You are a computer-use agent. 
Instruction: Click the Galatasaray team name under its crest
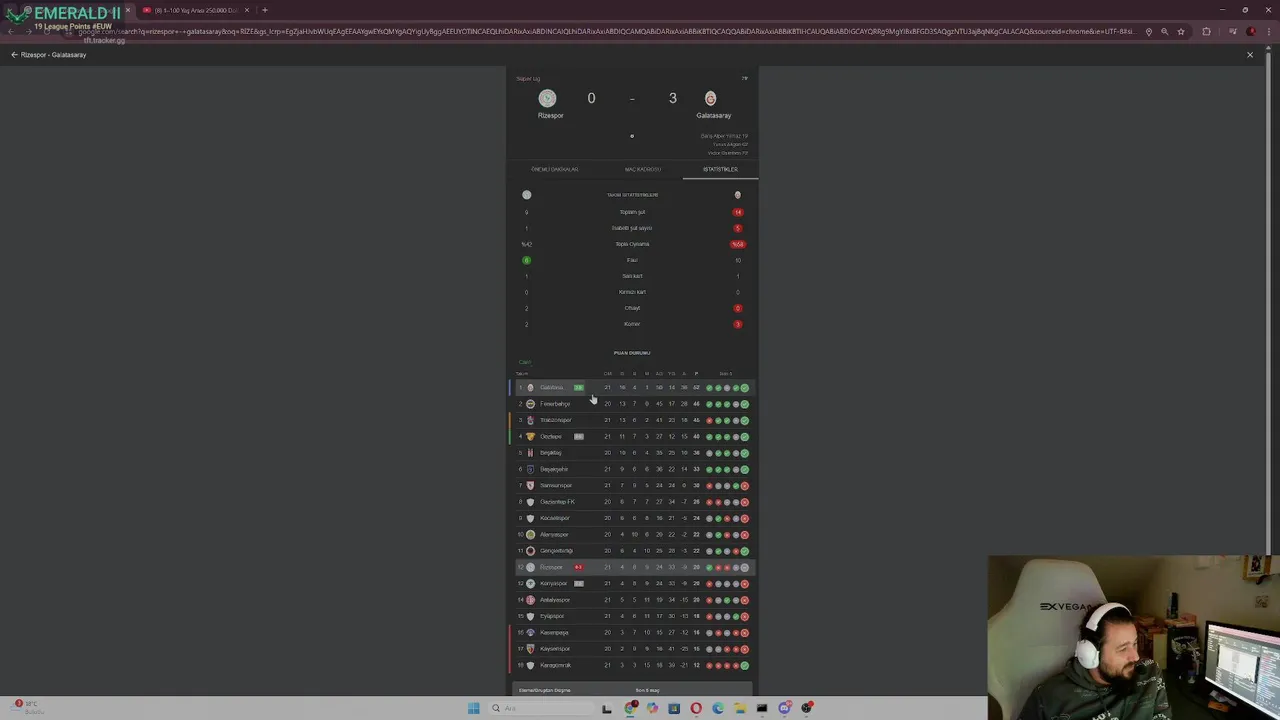[713, 115]
